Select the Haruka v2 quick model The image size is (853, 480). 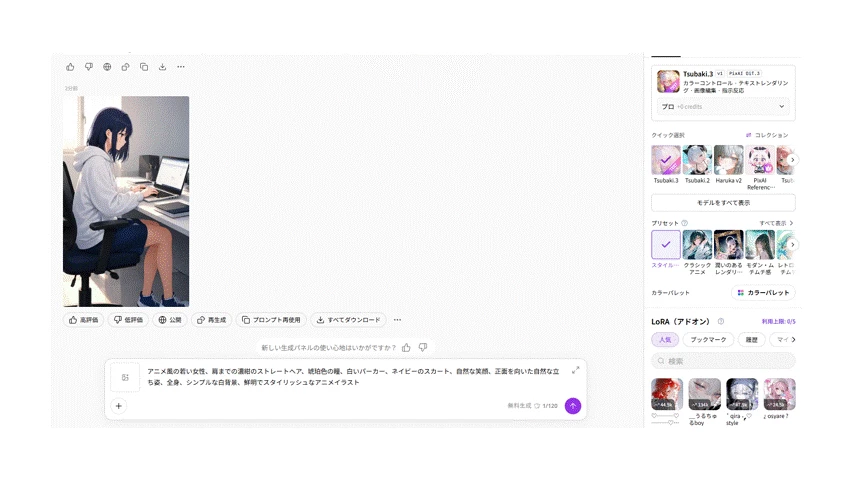[x=728, y=164]
